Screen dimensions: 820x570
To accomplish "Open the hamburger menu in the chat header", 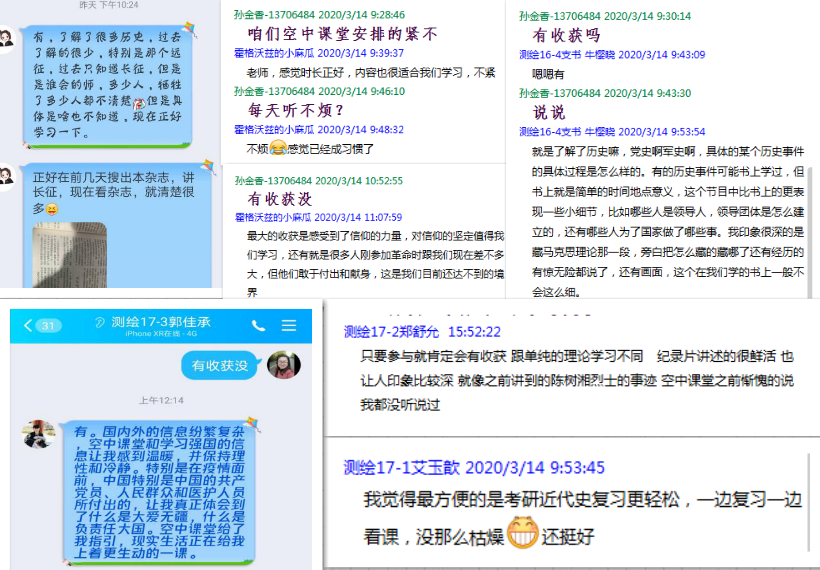I will pyautogui.click(x=289, y=326).
